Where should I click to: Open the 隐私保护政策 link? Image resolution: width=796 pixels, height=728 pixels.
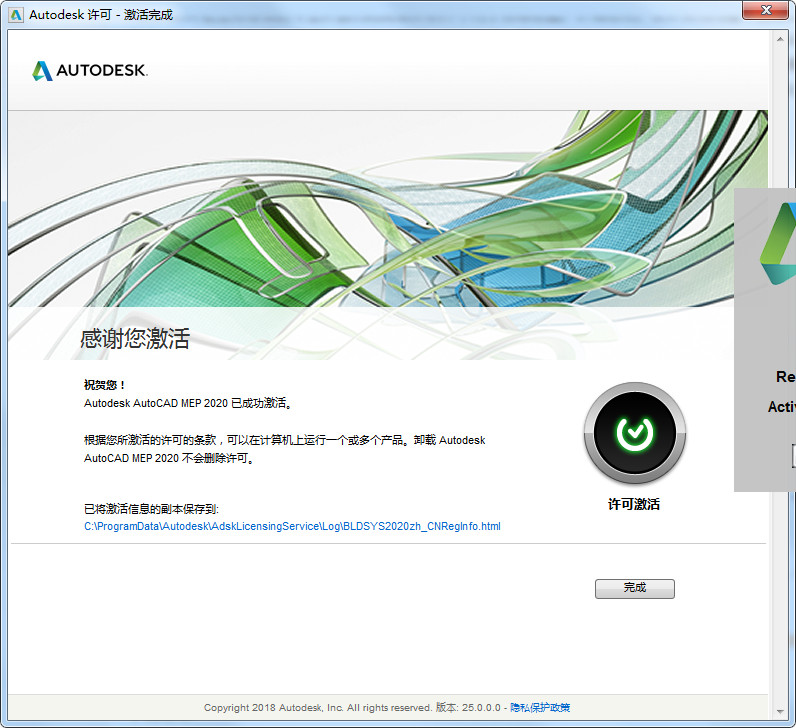tap(540, 708)
